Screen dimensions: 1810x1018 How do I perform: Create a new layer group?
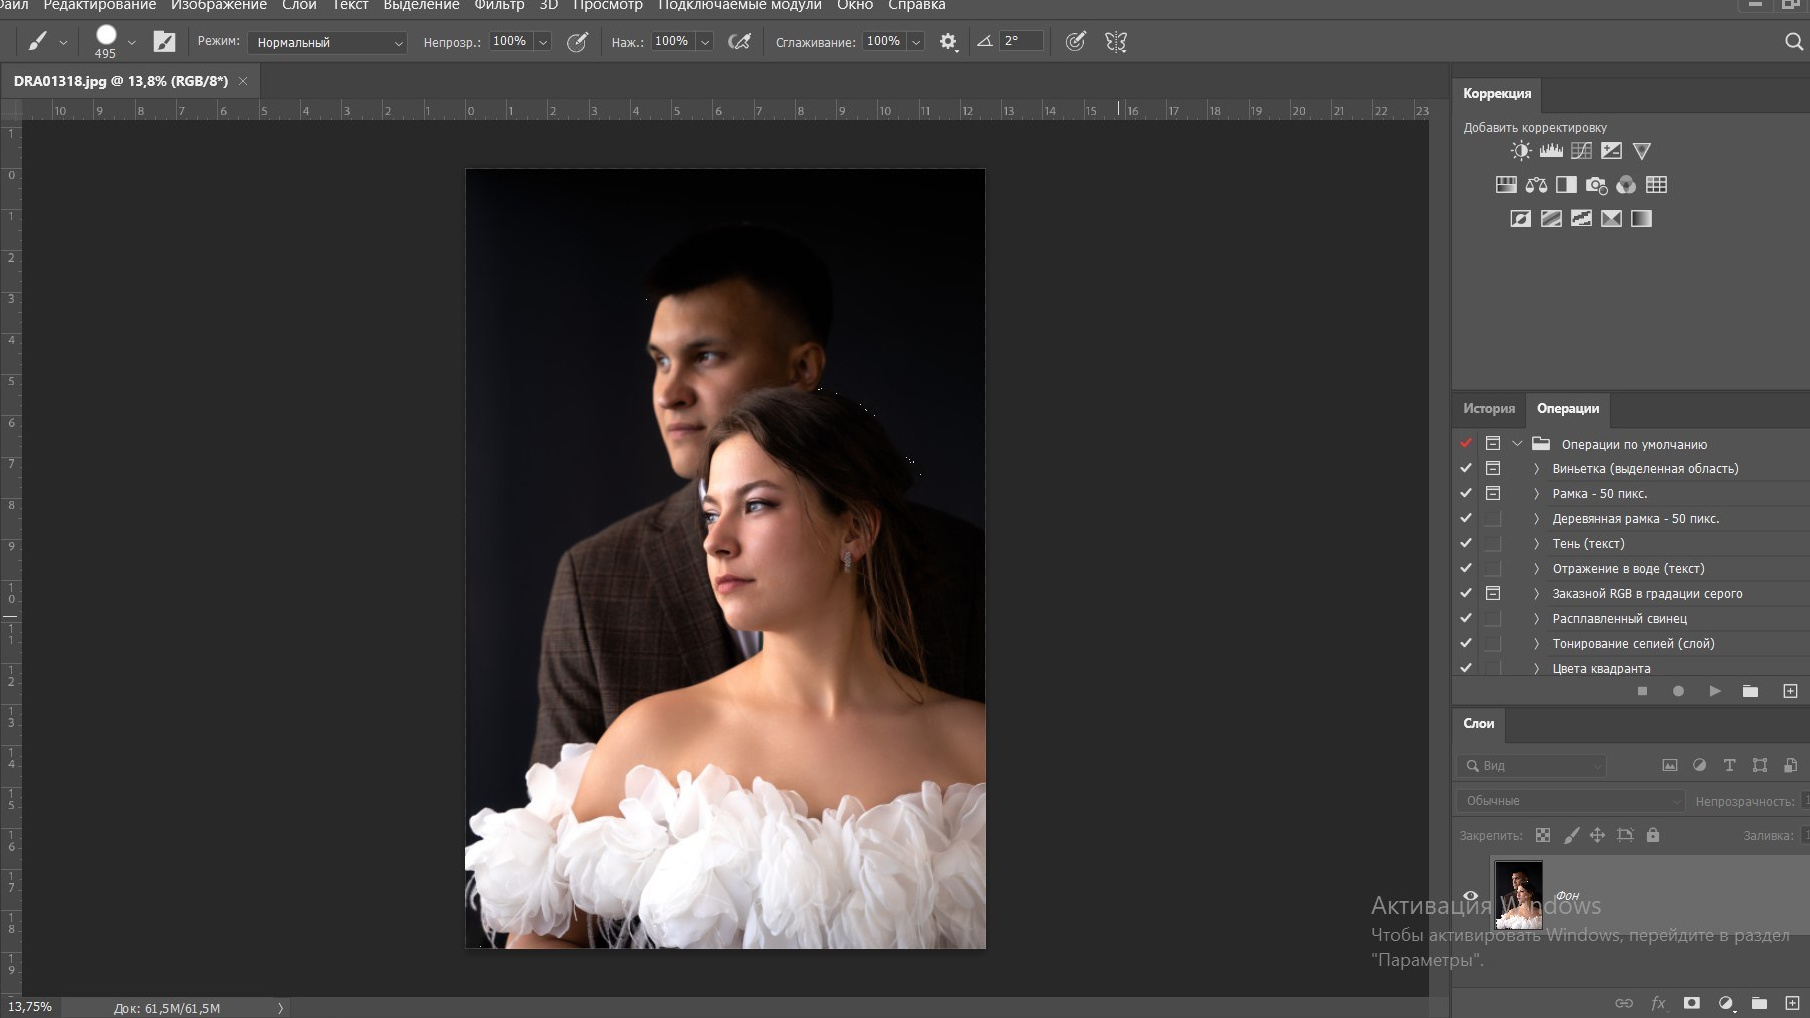(x=1759, y=1003)
